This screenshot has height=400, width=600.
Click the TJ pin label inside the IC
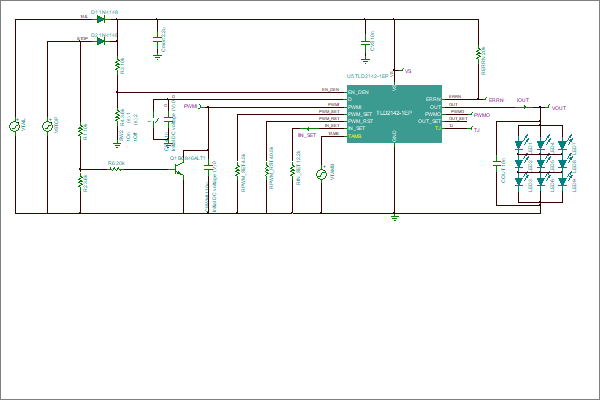point(438,129)
